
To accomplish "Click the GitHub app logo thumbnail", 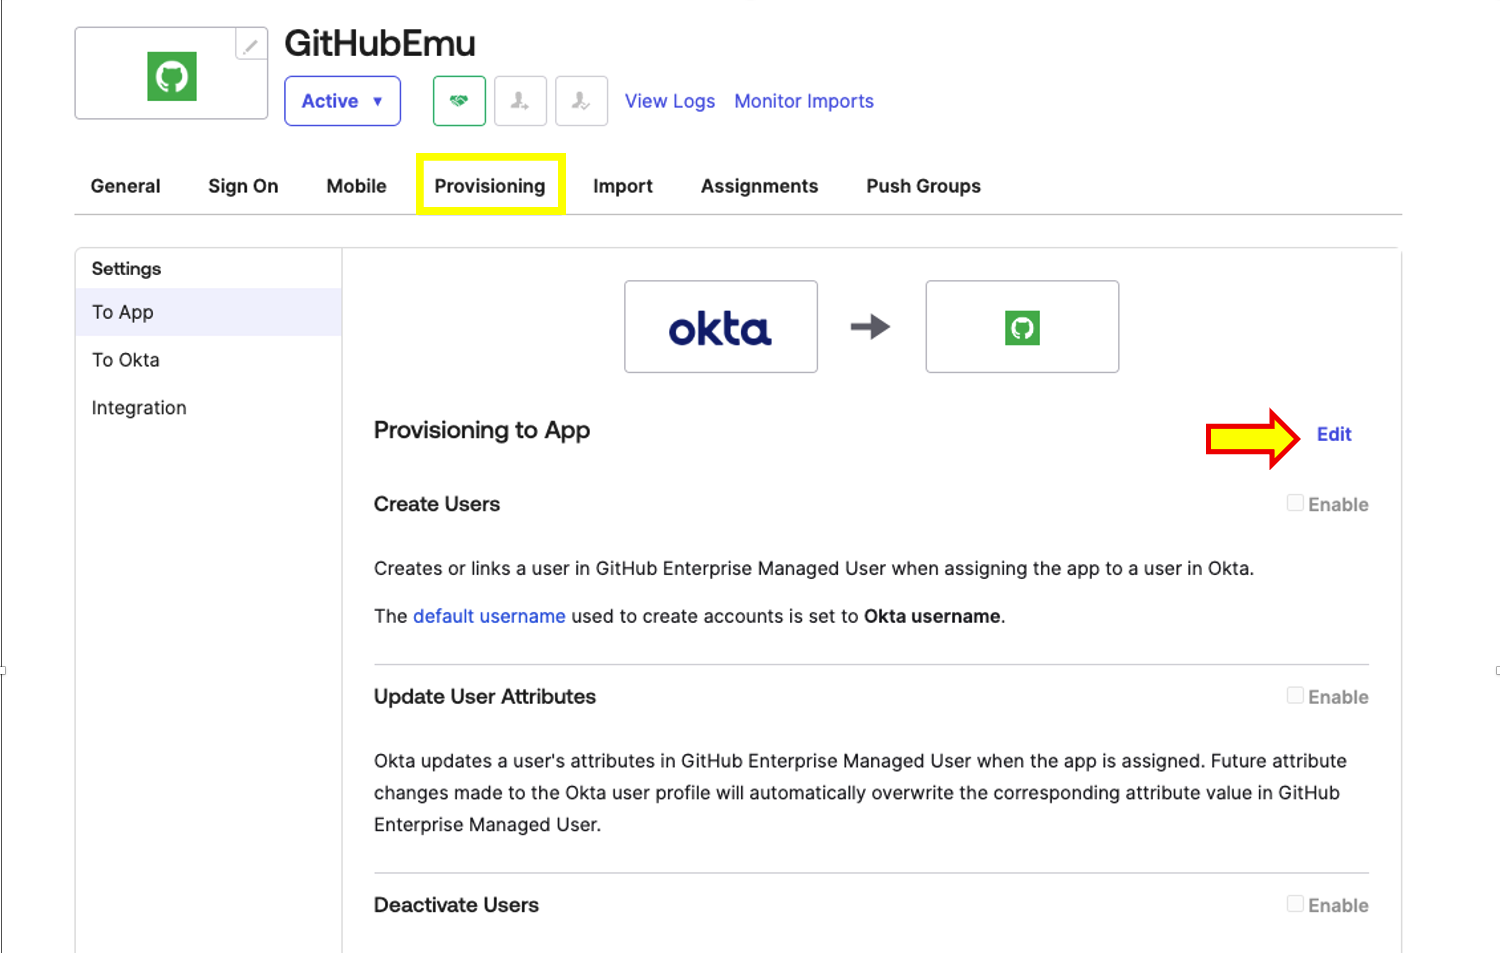I will pos(172,76).
